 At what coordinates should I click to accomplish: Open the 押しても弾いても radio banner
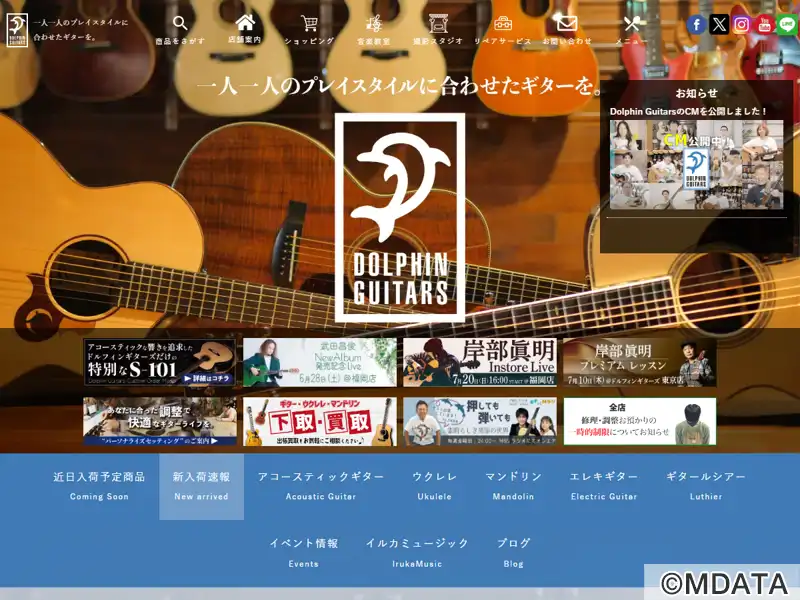(480, 421)
